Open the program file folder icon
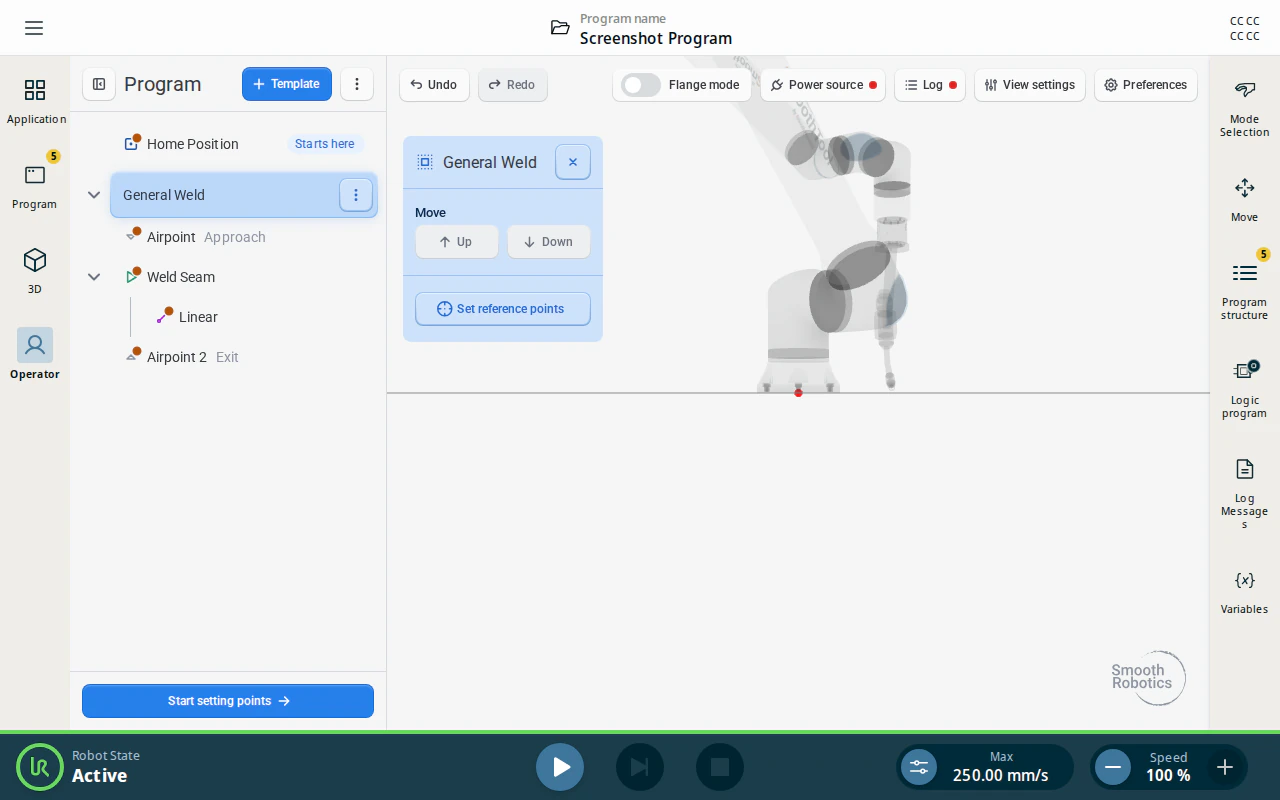The image size is (1280, 800). [560, 28]
